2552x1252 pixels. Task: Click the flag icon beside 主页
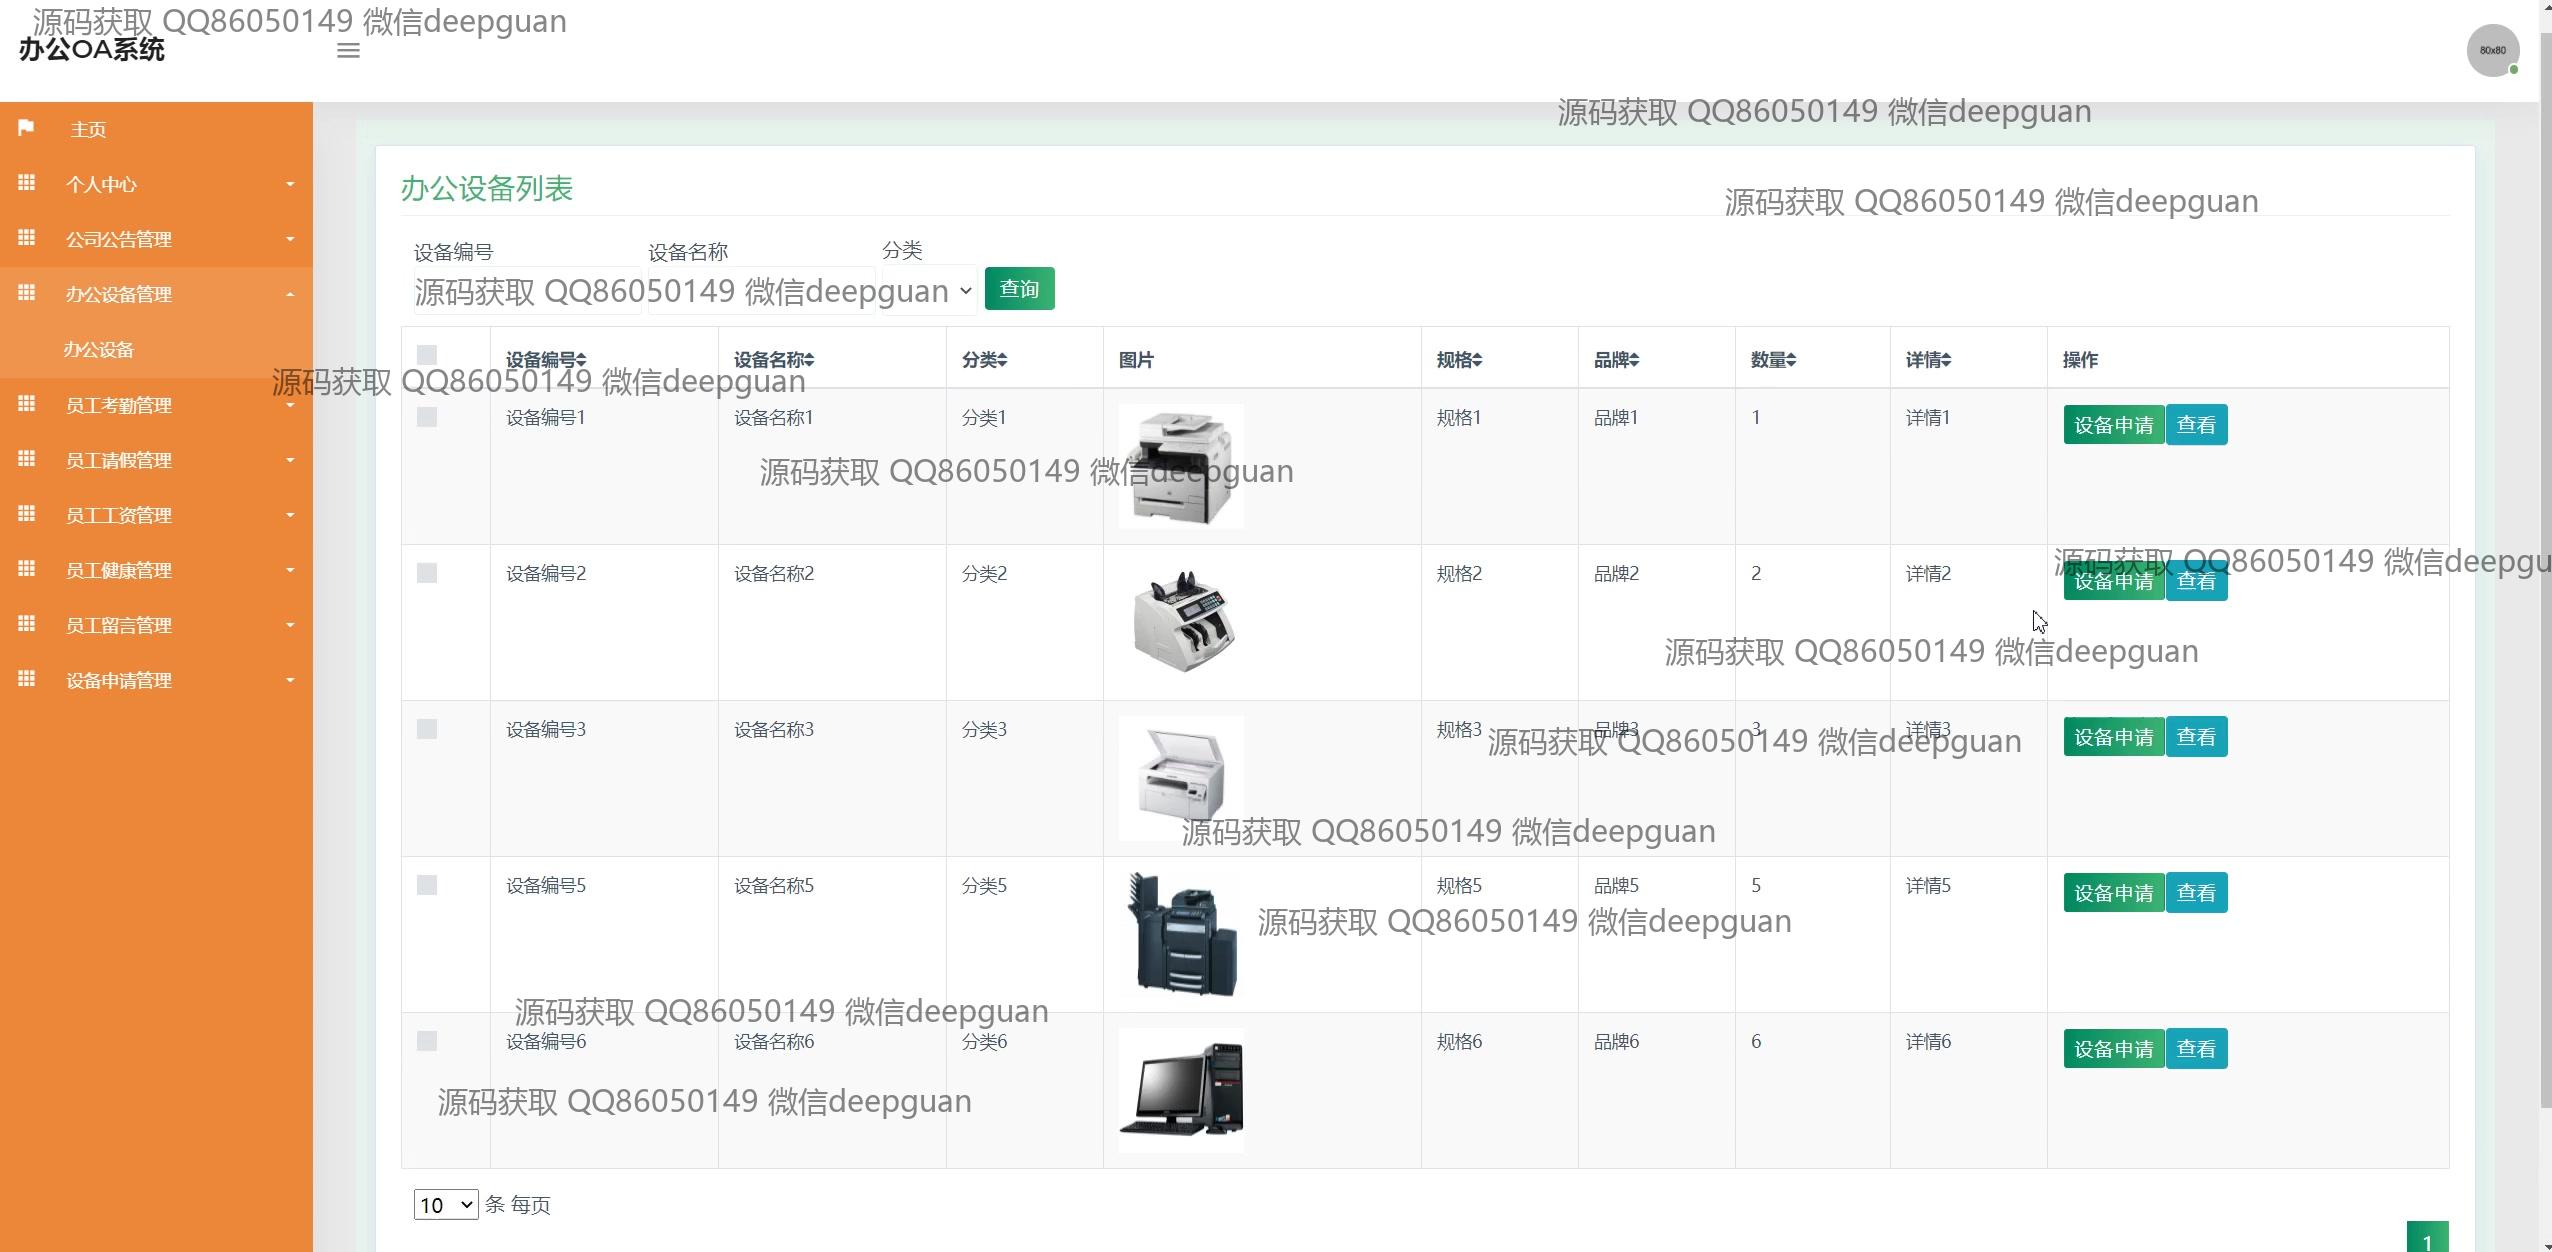26,128
